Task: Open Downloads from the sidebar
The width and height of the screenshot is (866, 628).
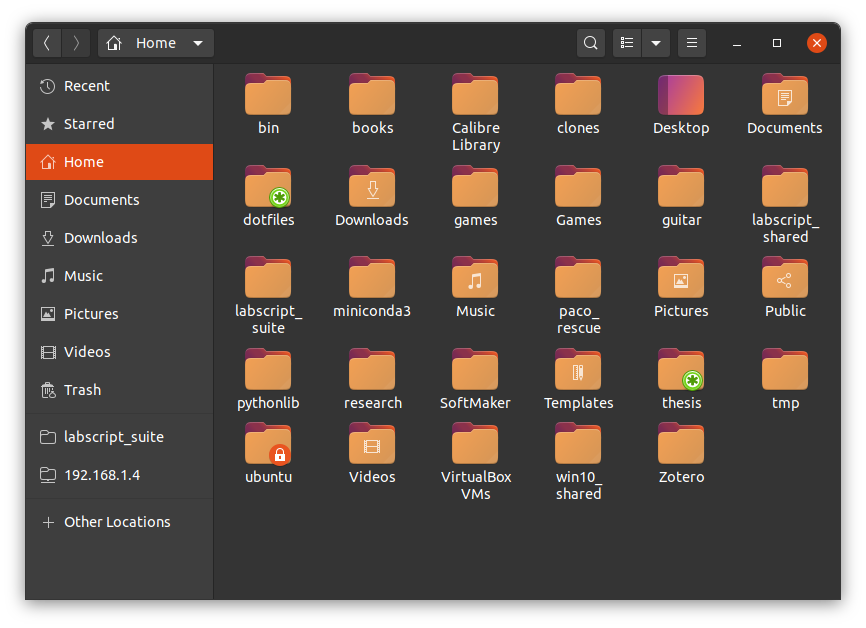Action: 119,238
